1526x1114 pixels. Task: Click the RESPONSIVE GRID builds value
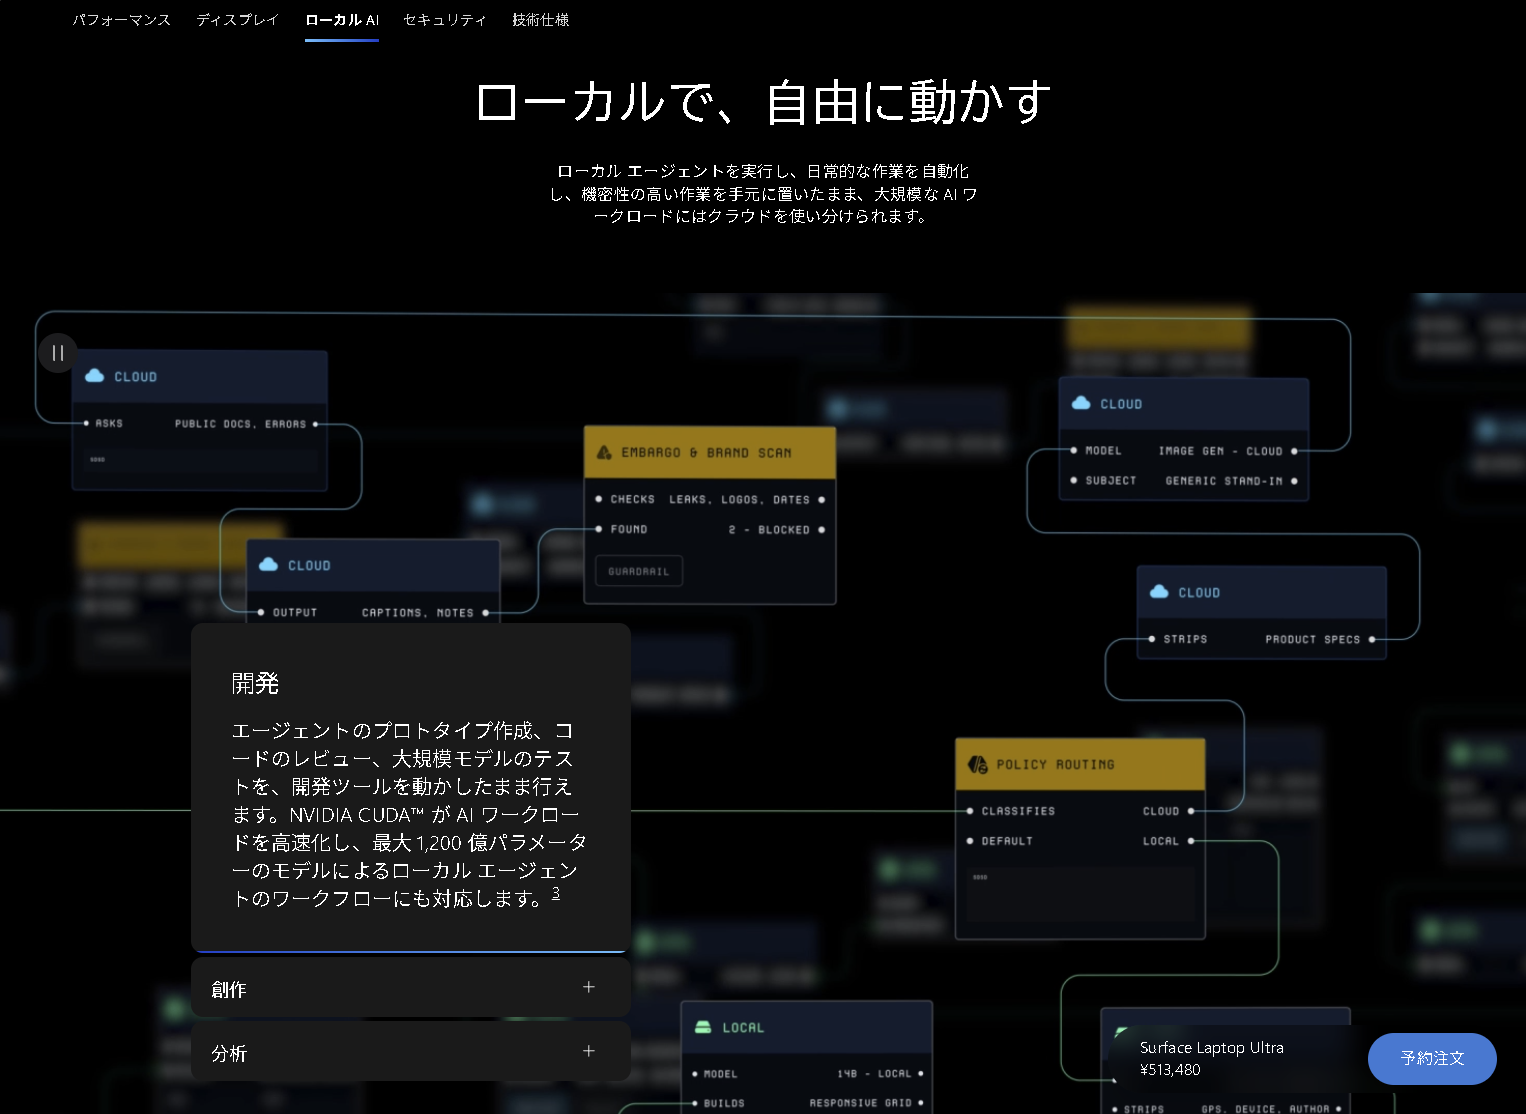click(861, 1104)
